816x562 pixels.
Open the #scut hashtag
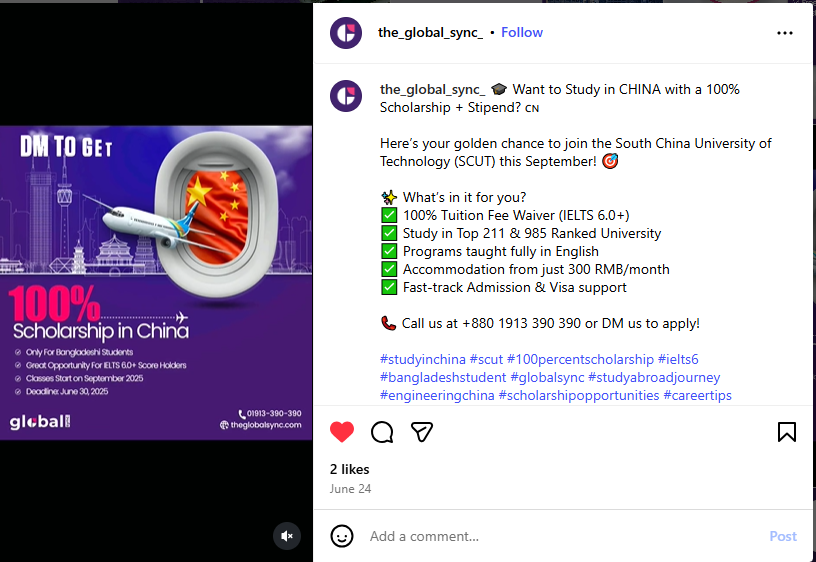(x=487, y=360)
